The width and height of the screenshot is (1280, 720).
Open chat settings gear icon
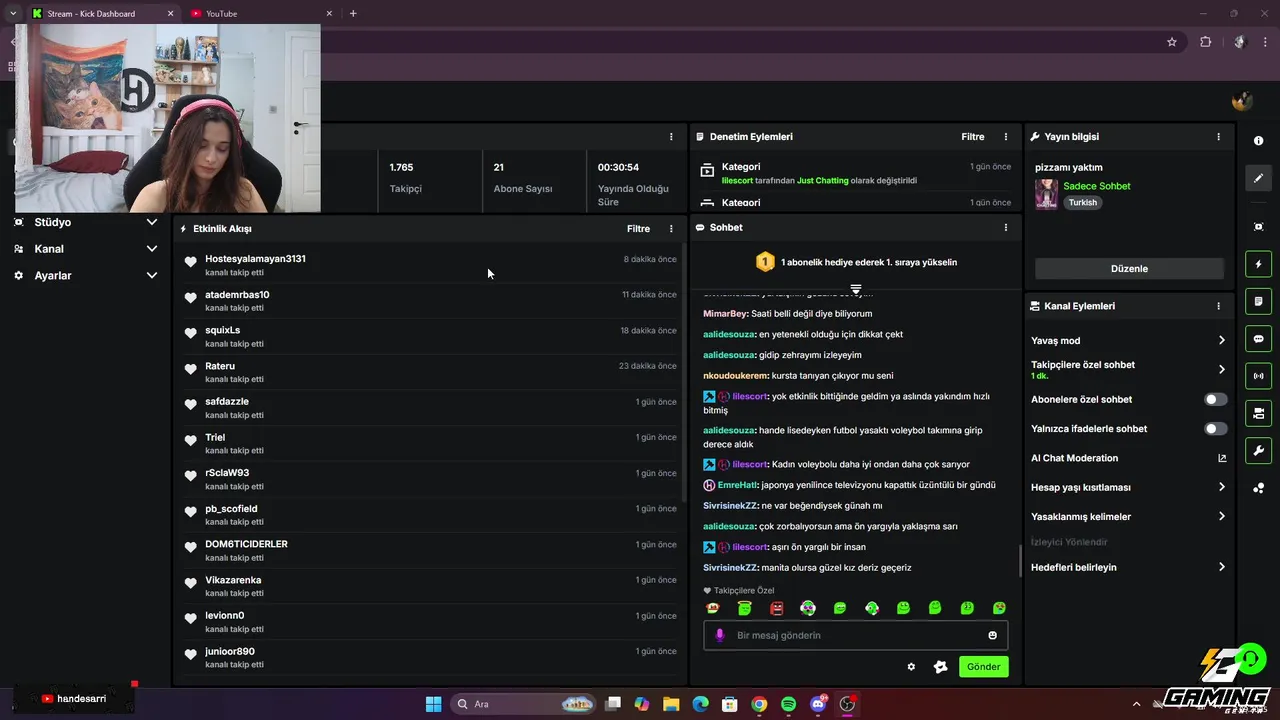click(x=911, y=667)
